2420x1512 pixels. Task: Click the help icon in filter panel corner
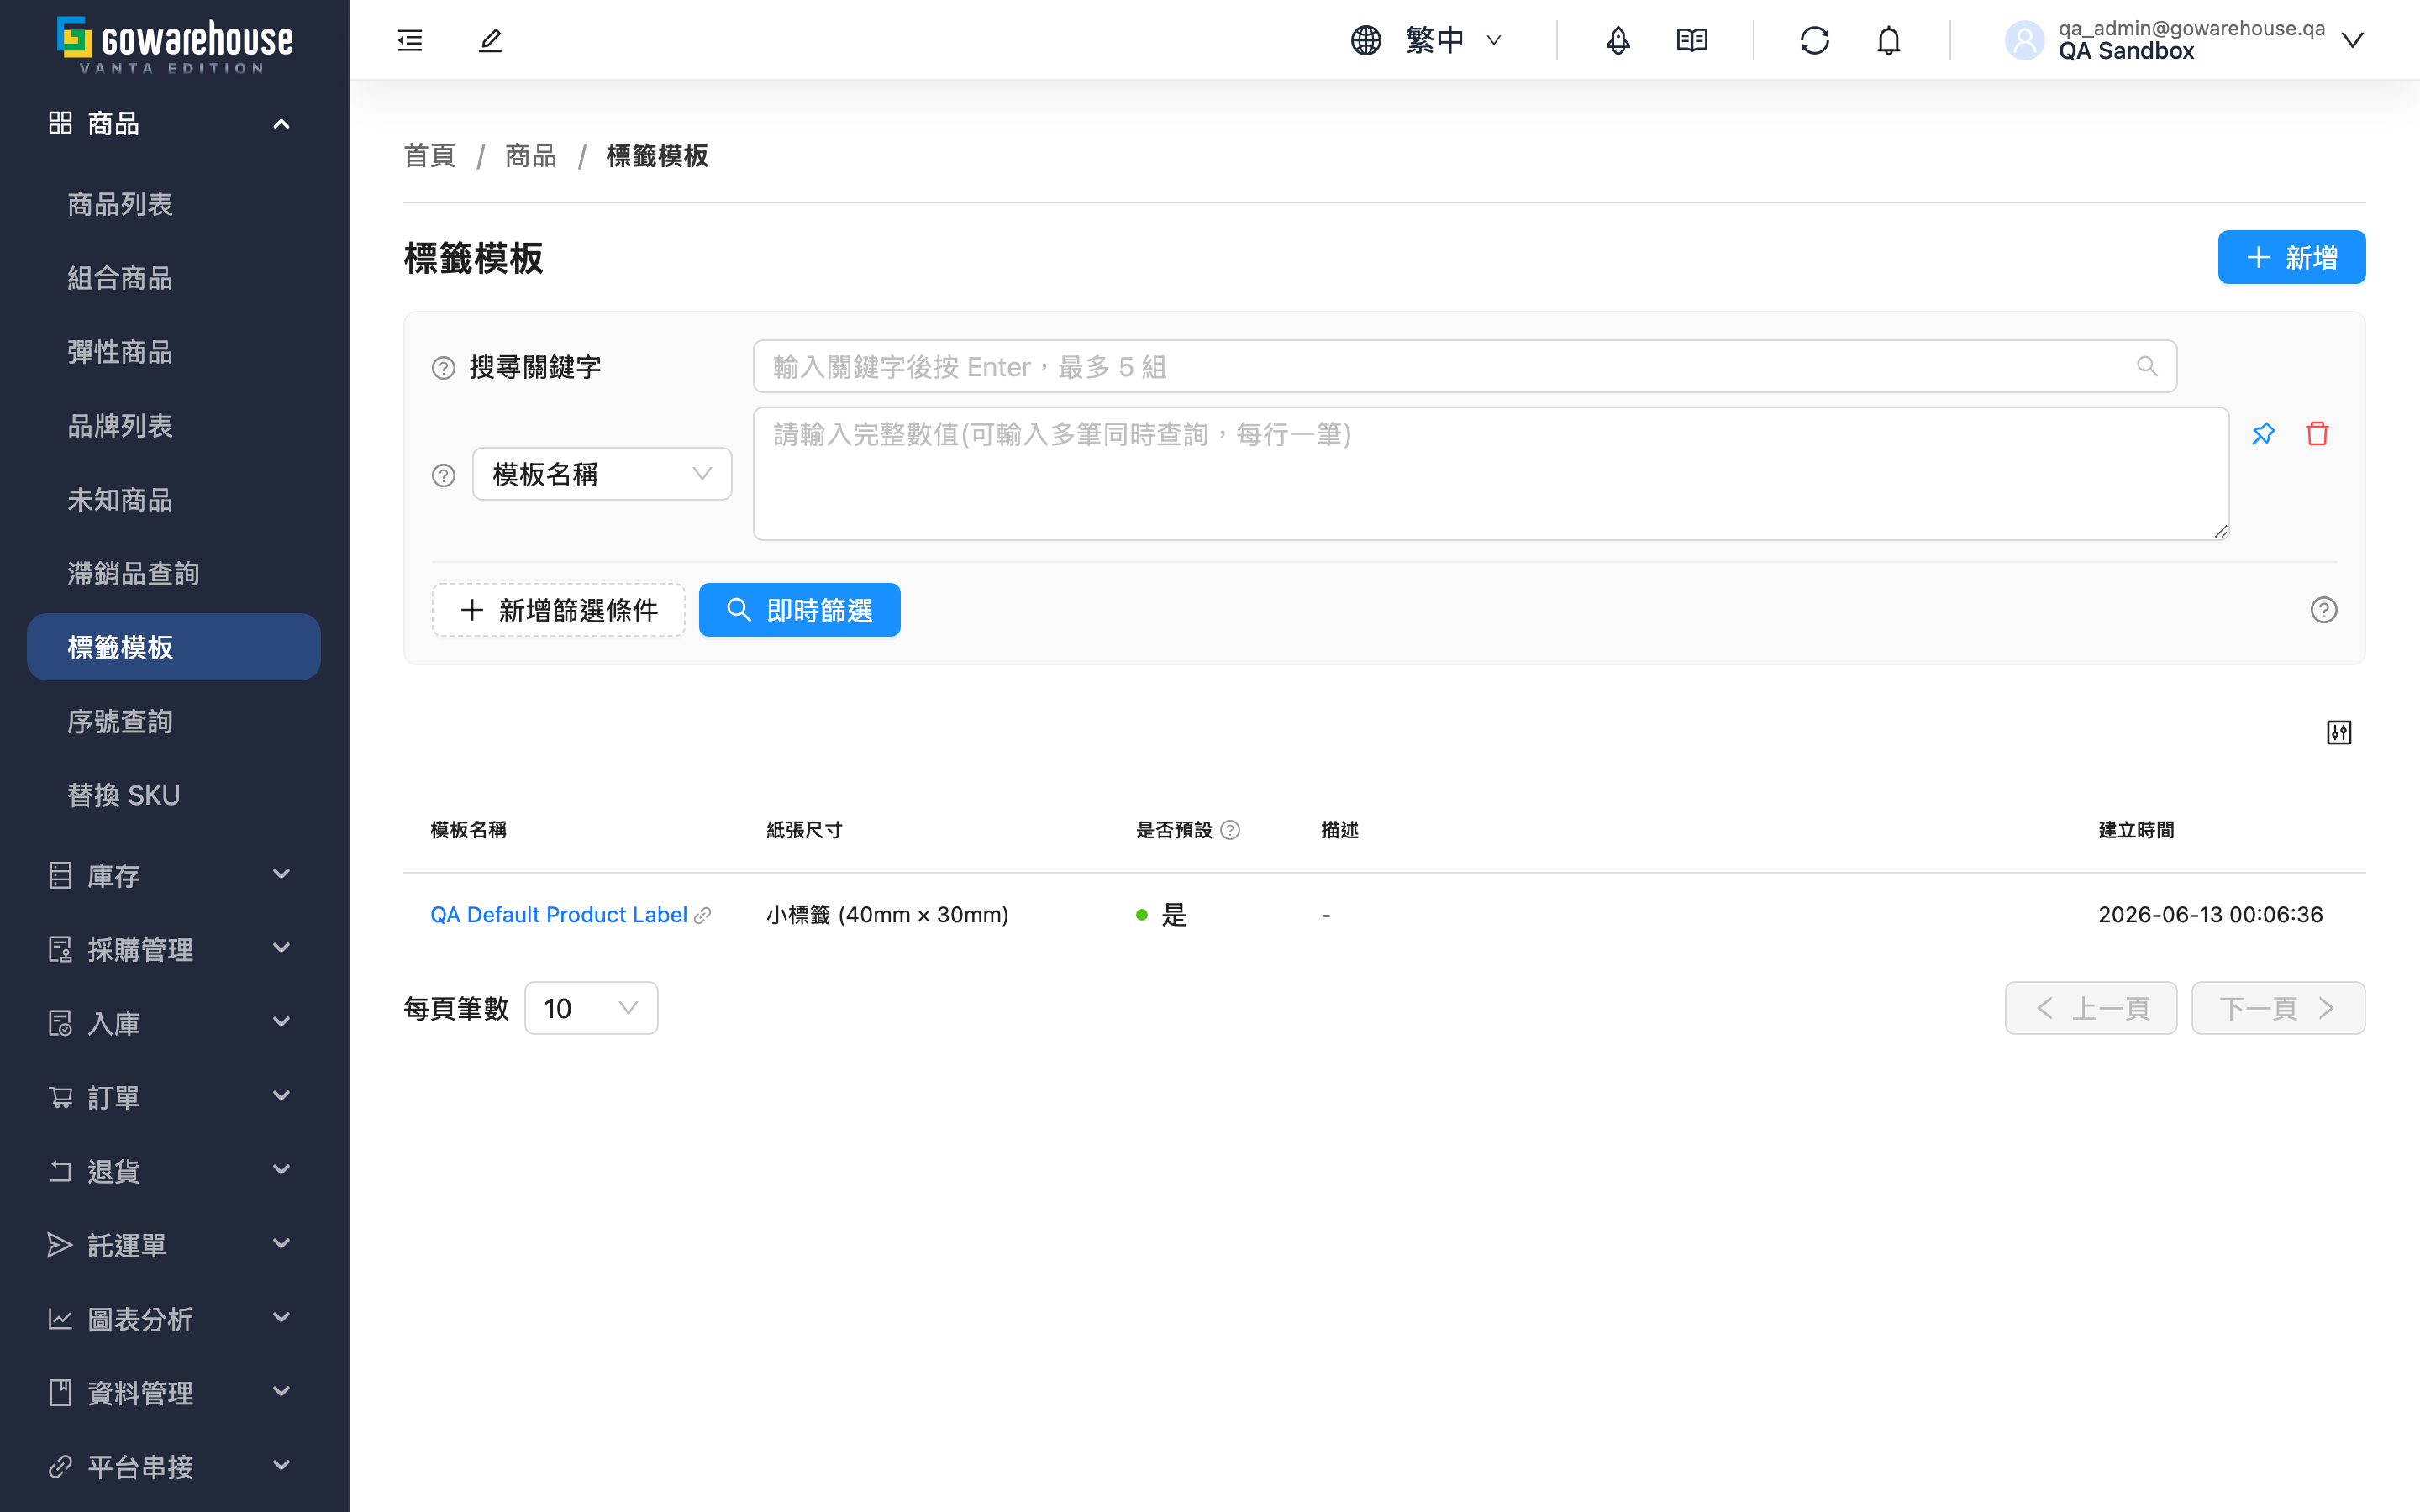click(x=2324, y=610)
